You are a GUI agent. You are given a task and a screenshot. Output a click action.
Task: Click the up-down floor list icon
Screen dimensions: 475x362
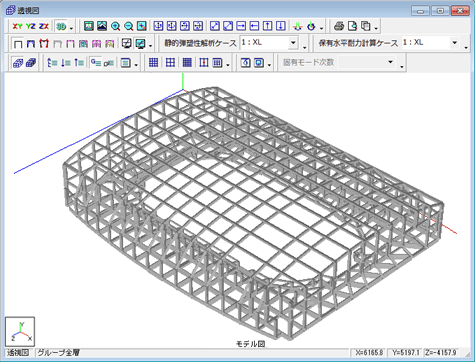tap(52, 62)
